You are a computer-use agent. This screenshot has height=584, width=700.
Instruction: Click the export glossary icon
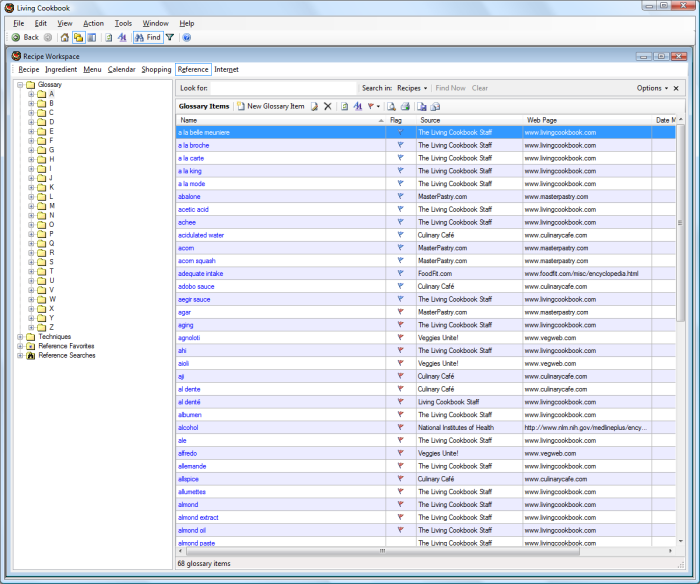[435, 106]
